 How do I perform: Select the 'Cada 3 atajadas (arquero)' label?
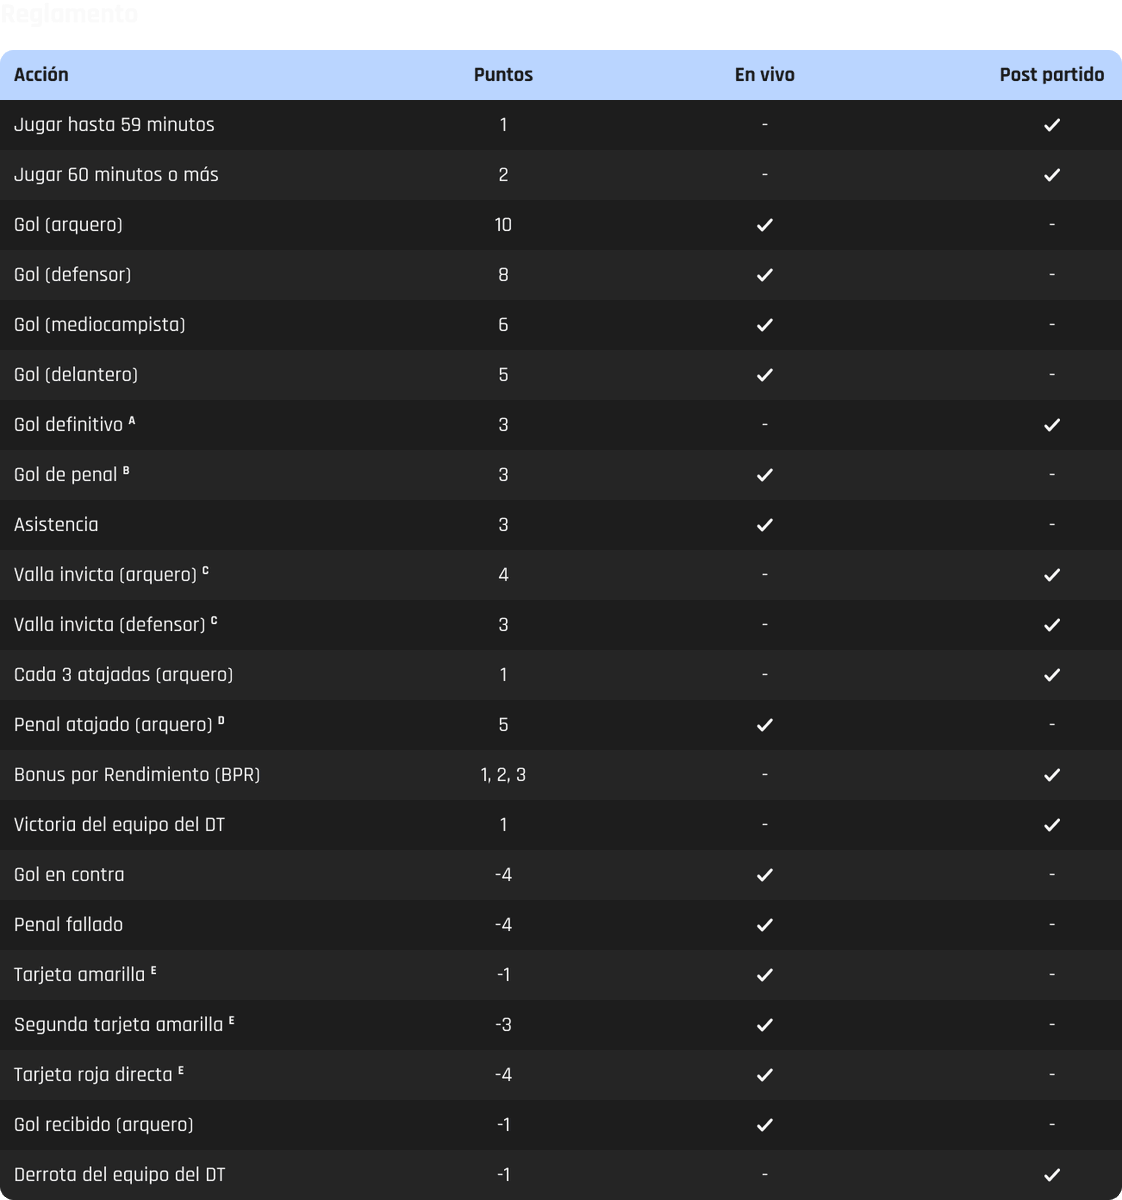tap(123, 675)
